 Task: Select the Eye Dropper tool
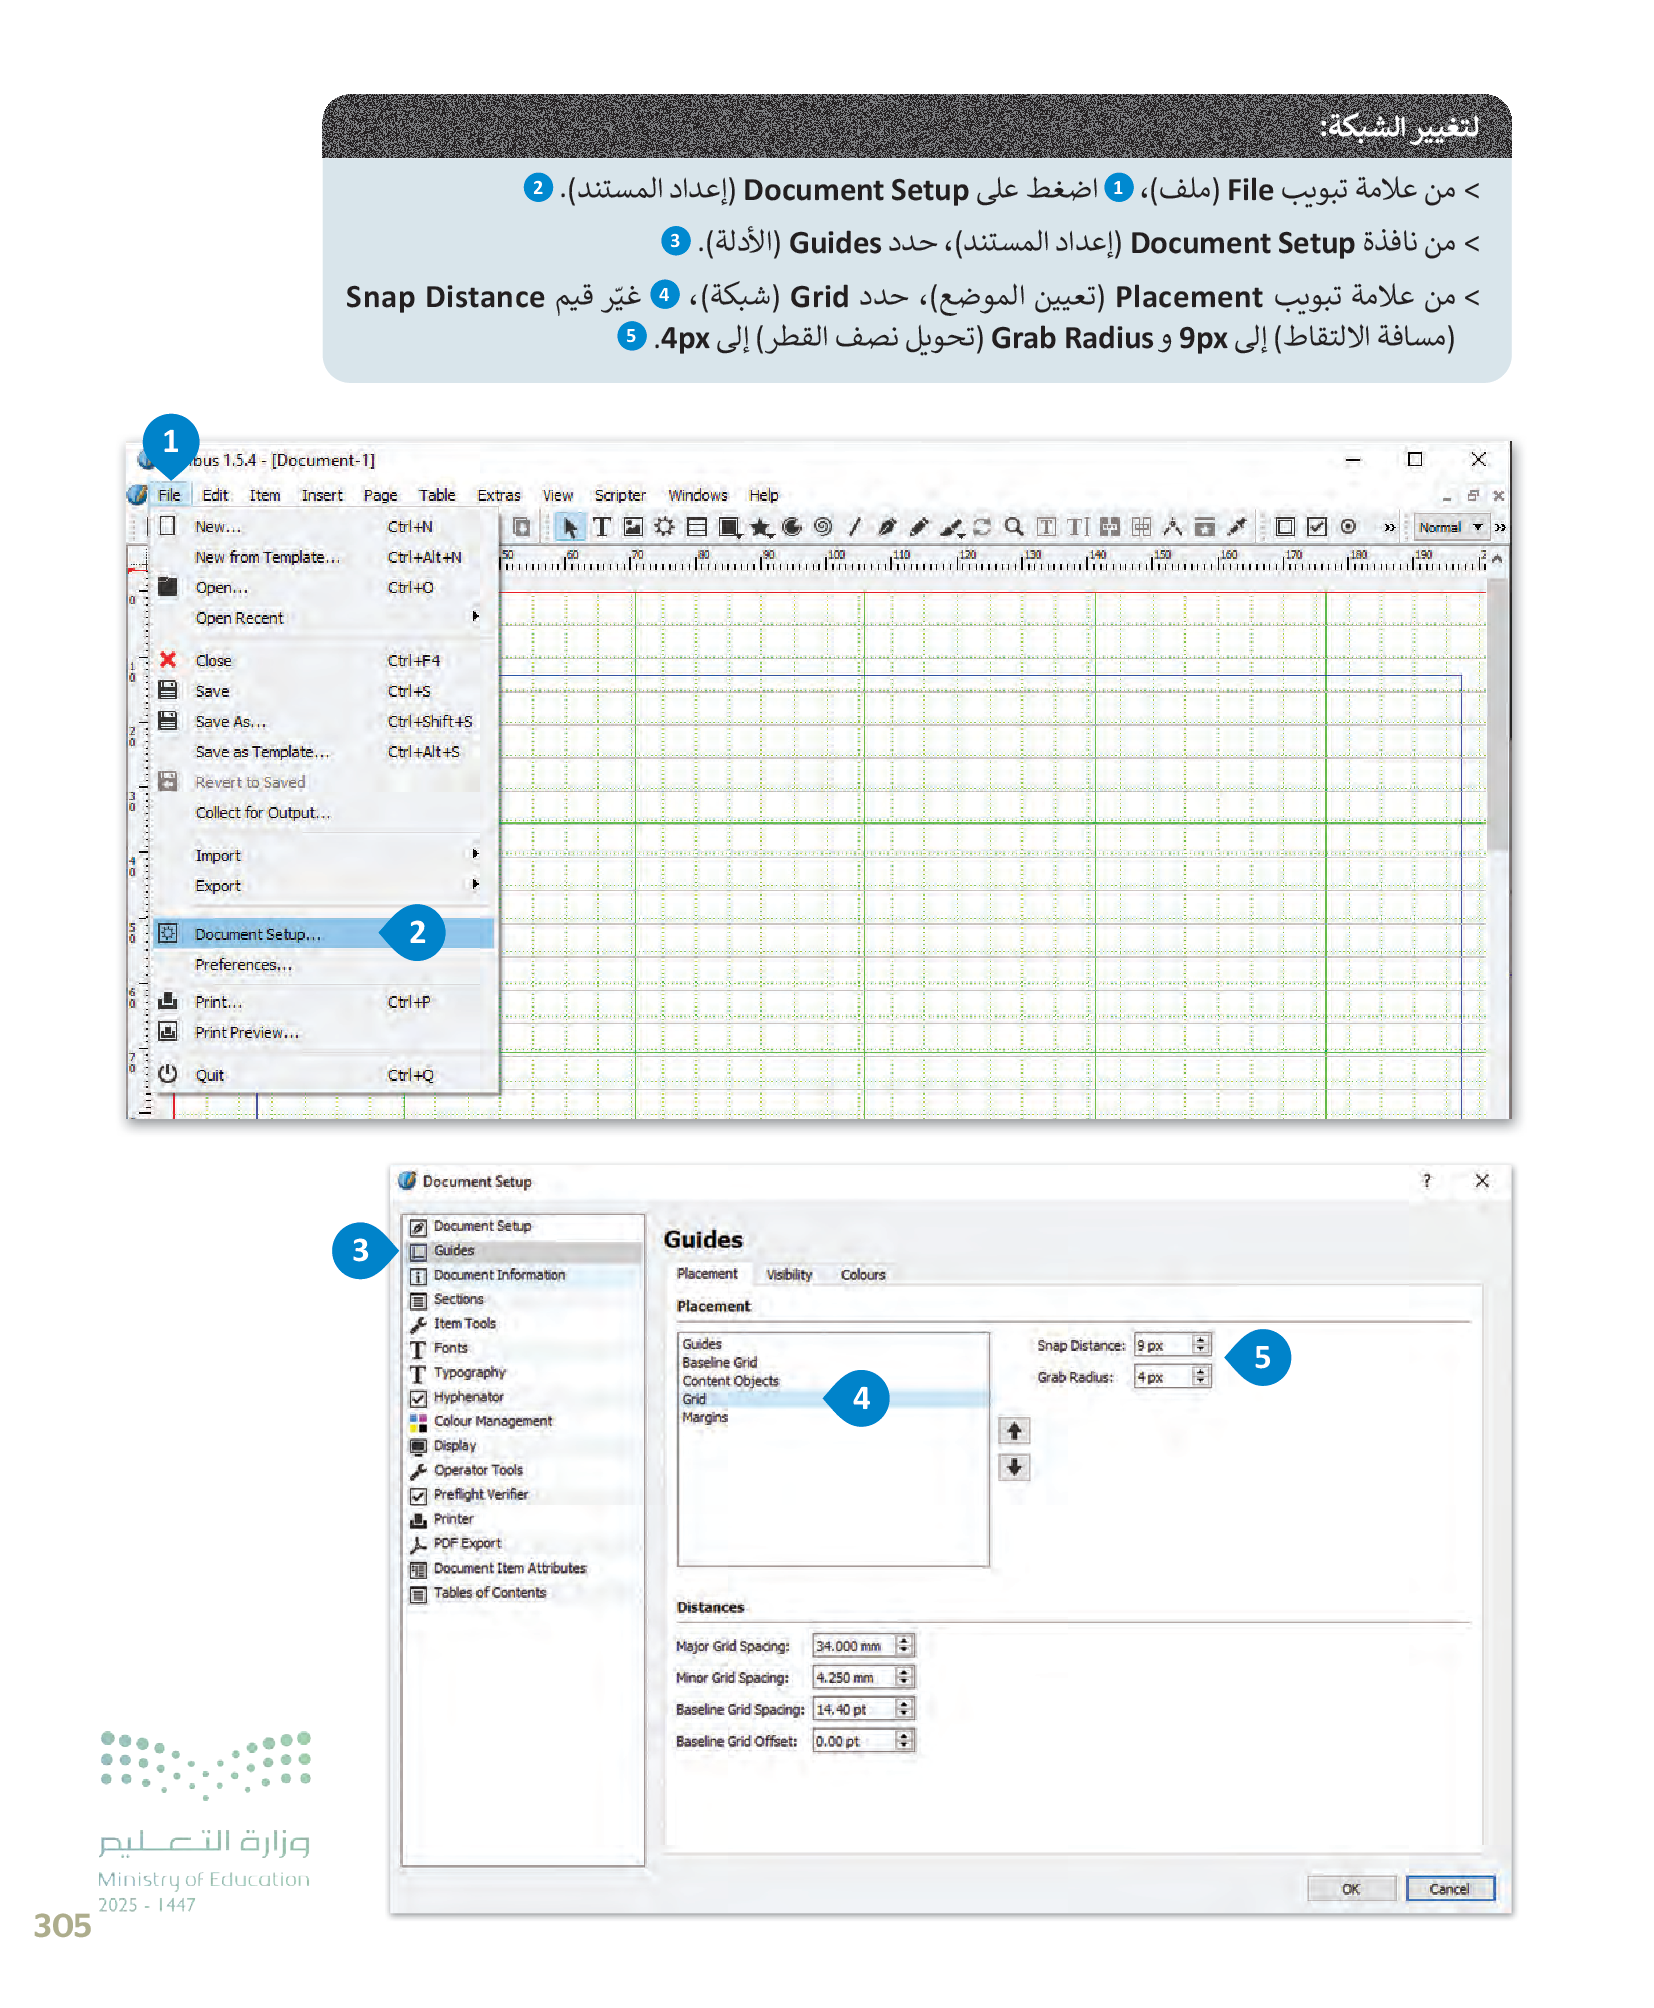click(1237, 527)
